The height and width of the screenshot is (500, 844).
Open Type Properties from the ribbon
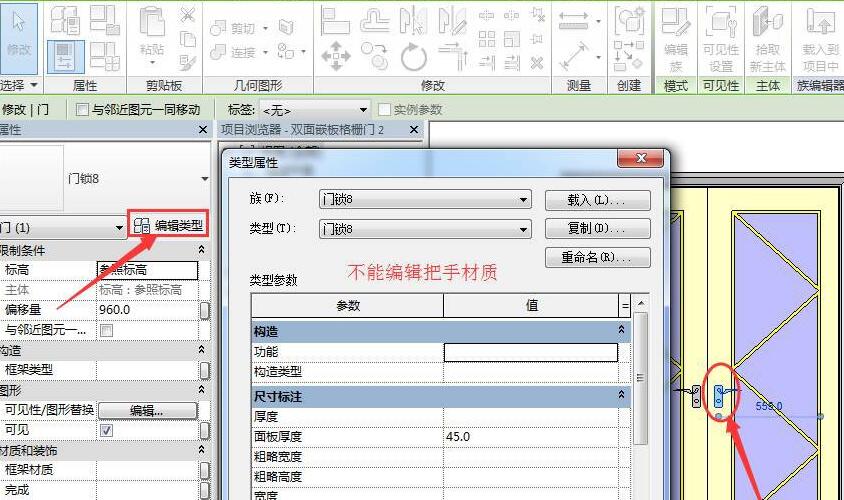click(x=65, y=19)
